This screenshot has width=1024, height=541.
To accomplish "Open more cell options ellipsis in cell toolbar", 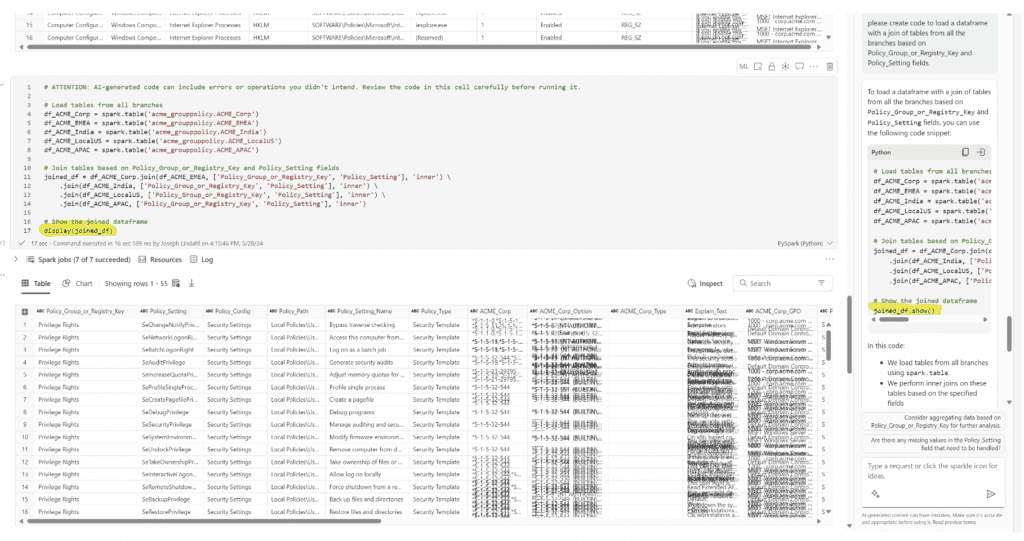I will 814,67.
